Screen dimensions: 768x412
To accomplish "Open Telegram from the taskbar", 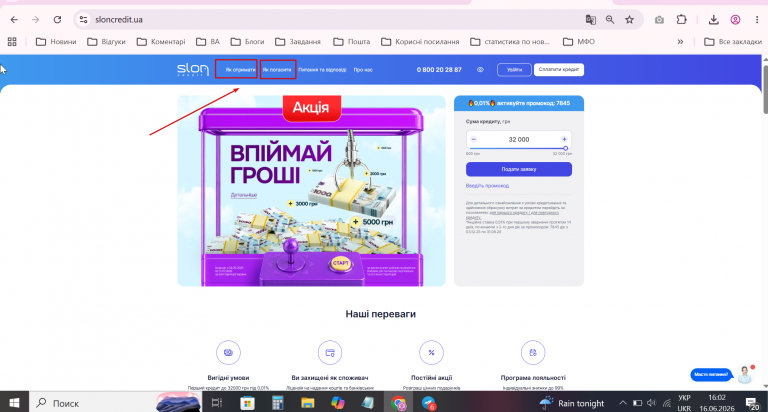I will tap(429, 403).
